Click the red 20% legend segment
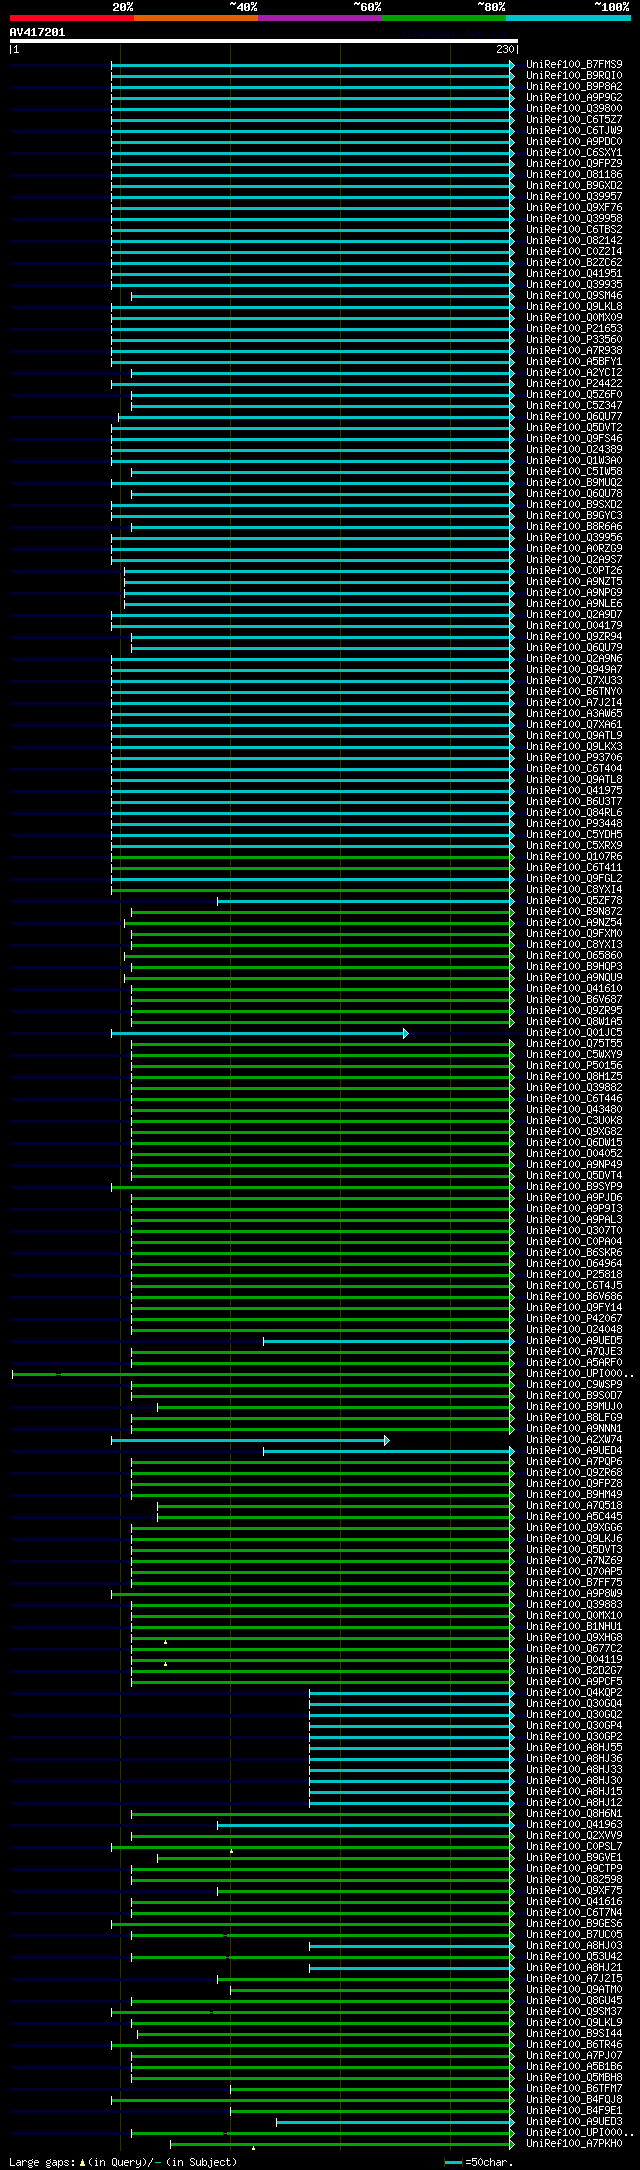Image resolution: width=640 pixels, height=2170 pixels. click(72, 18)
